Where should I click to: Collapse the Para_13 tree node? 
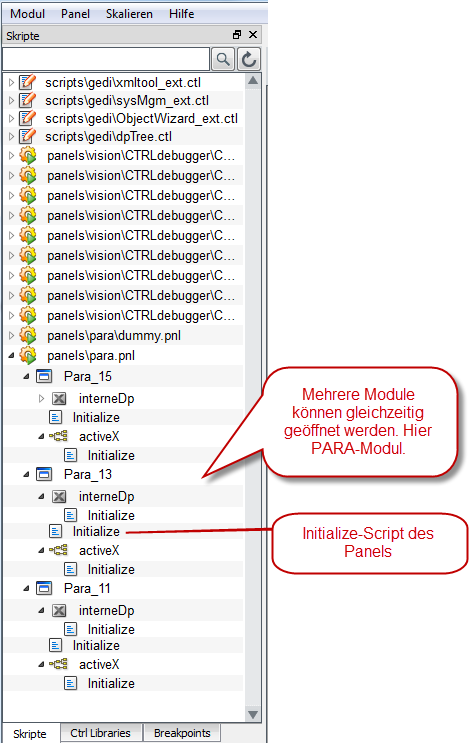26,474
